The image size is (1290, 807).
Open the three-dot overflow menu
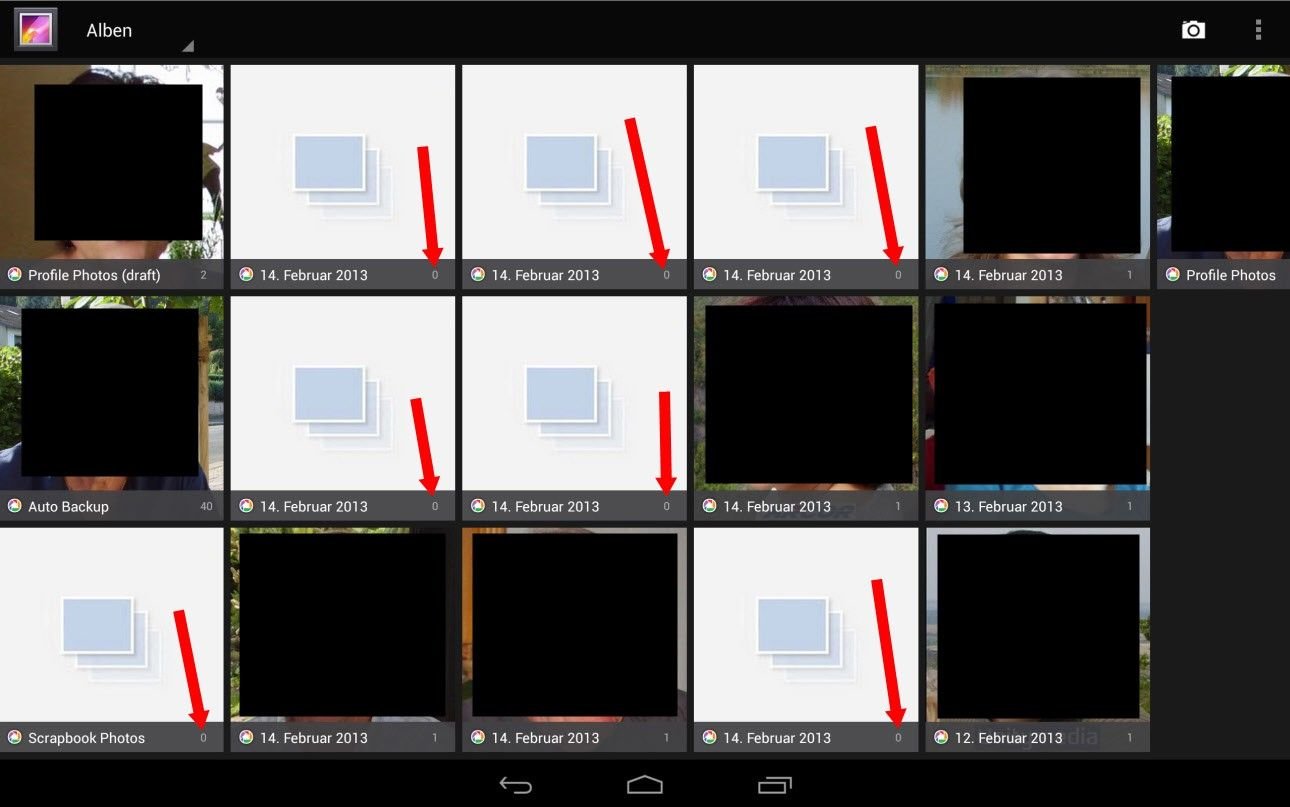pyautogui.click(x=1258, y=30)
